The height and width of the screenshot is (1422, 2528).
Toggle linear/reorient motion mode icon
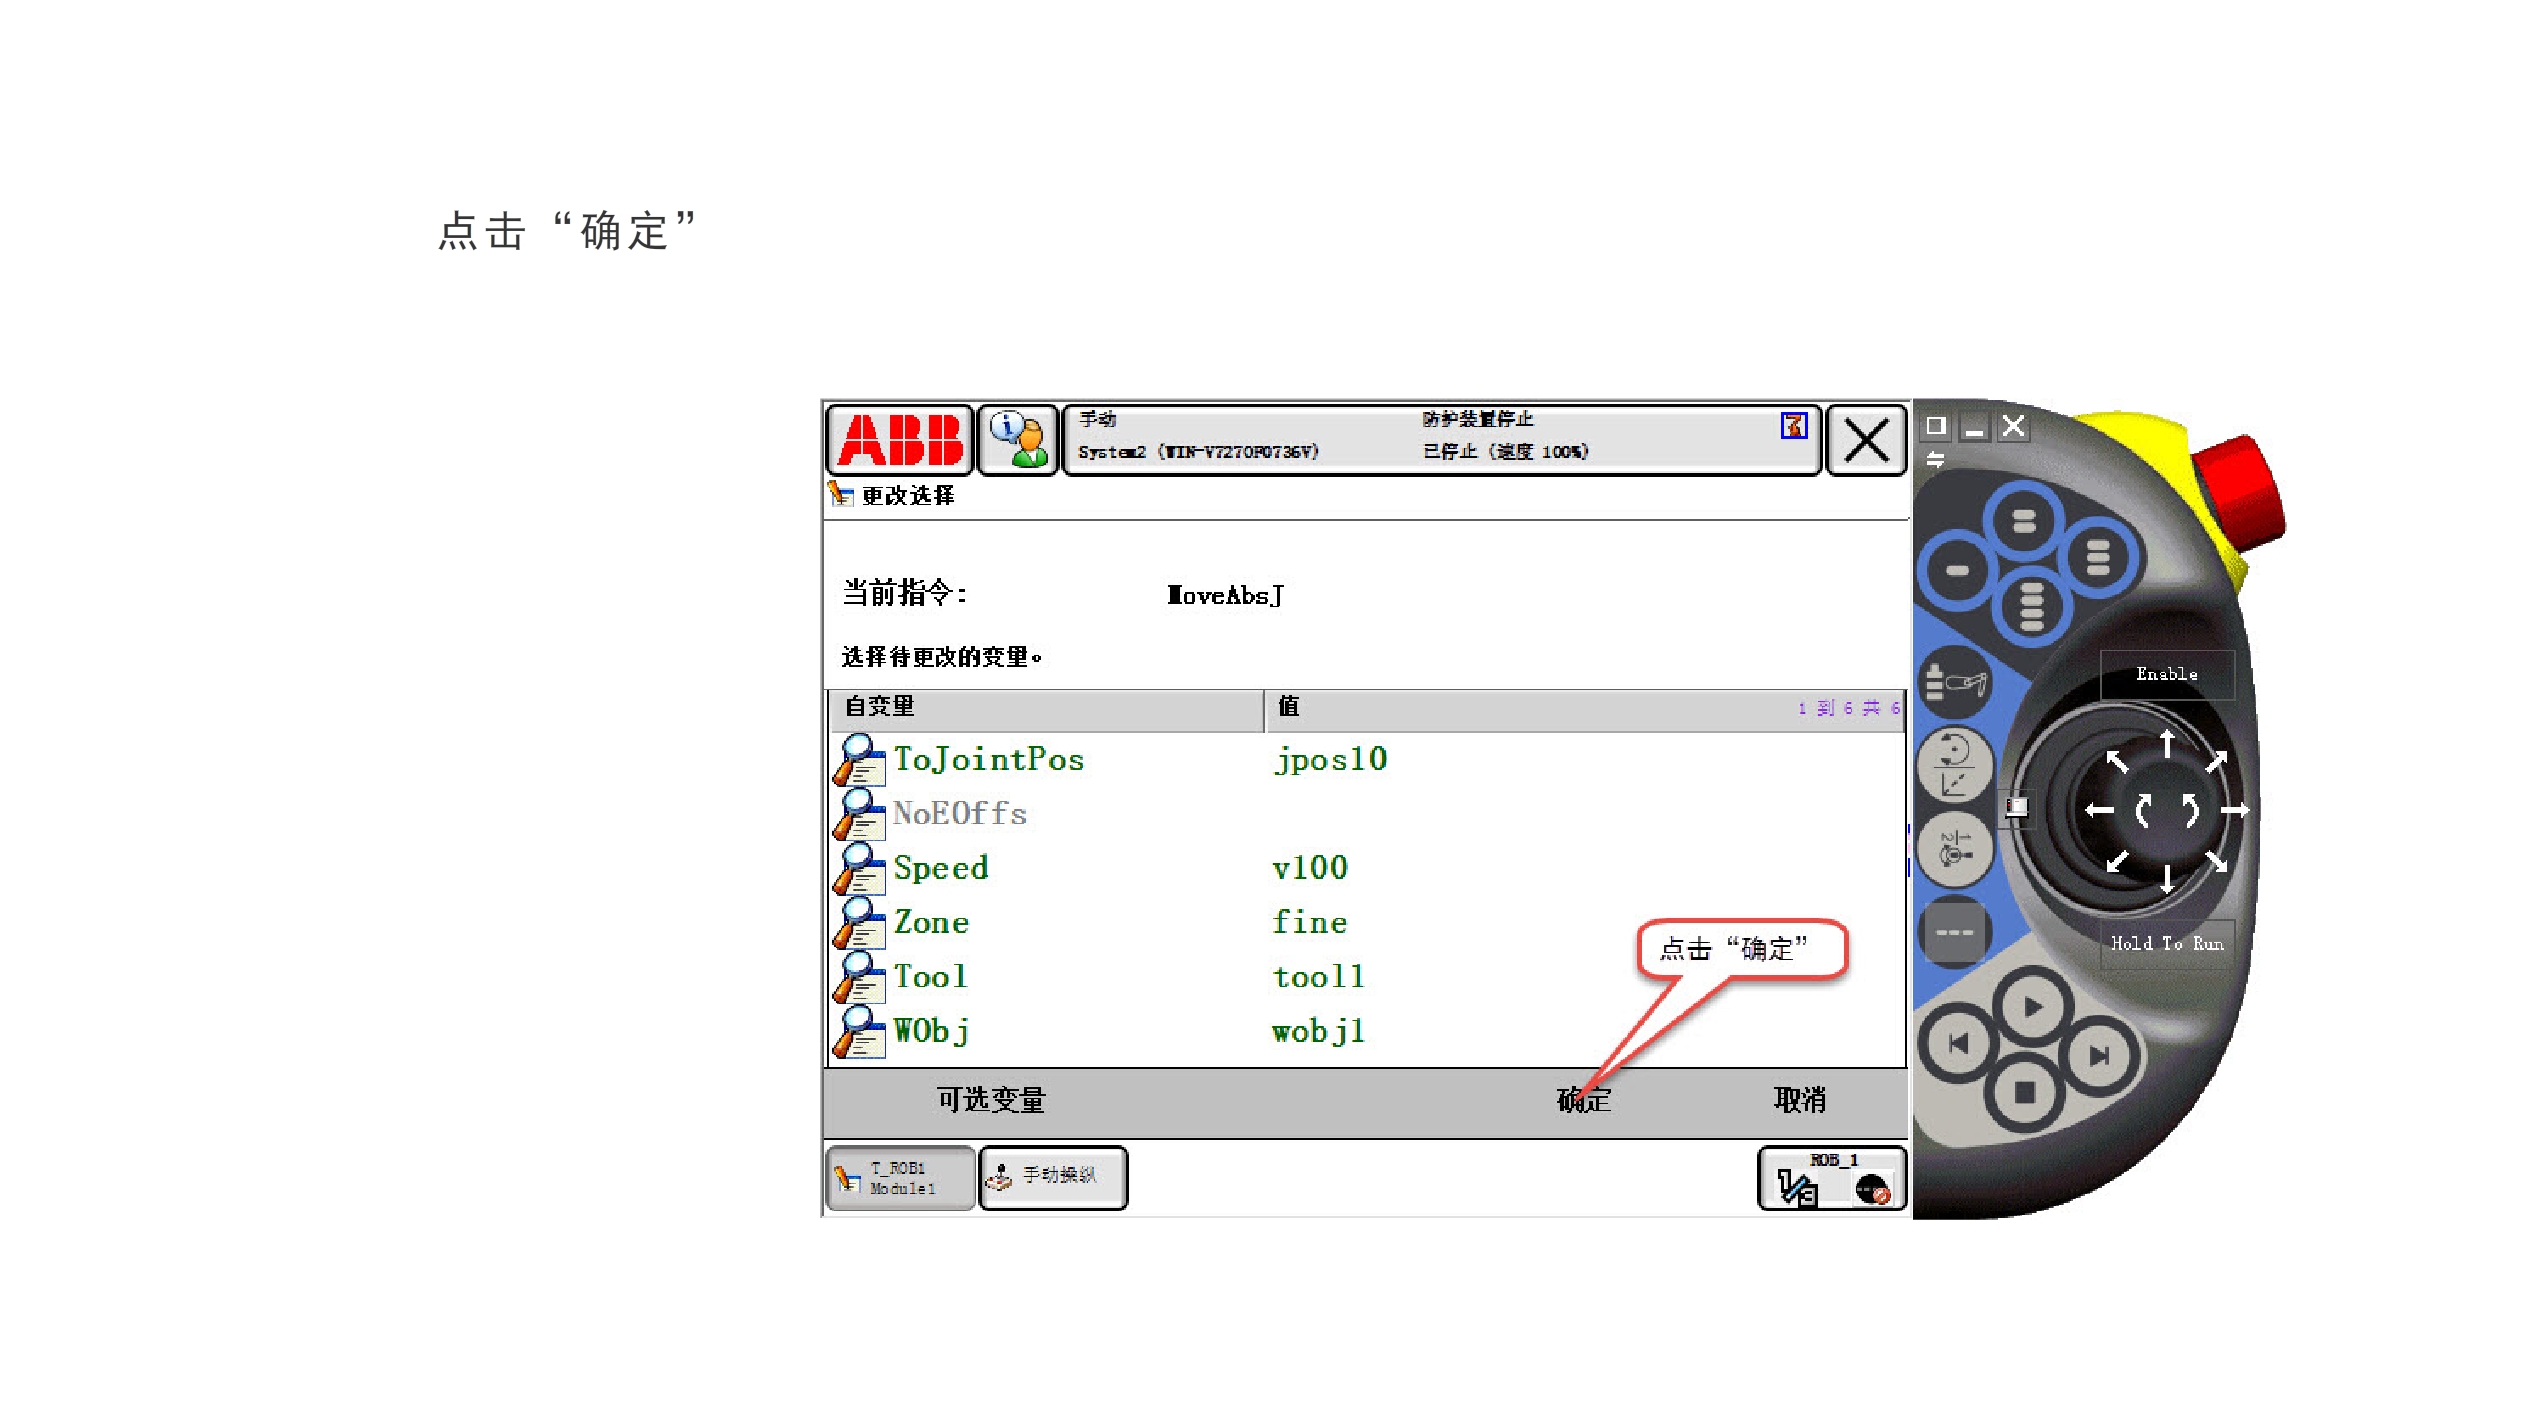pyautogui.click(x=1955, y=765)
